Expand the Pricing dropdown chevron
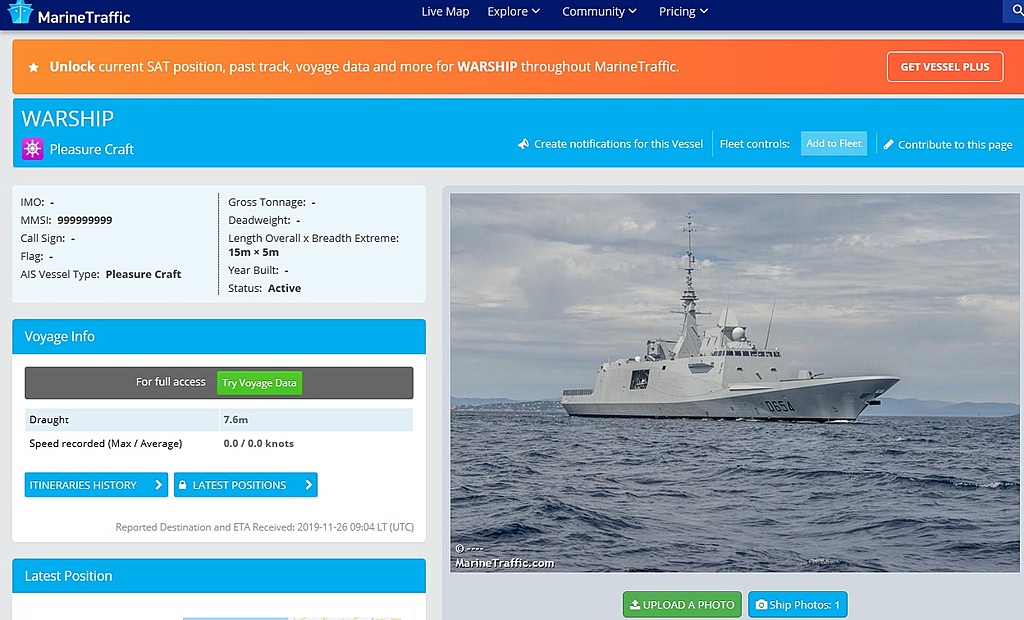Image resolution: width=1024 pixels, height=620 pixels. [x=703, y=11]
